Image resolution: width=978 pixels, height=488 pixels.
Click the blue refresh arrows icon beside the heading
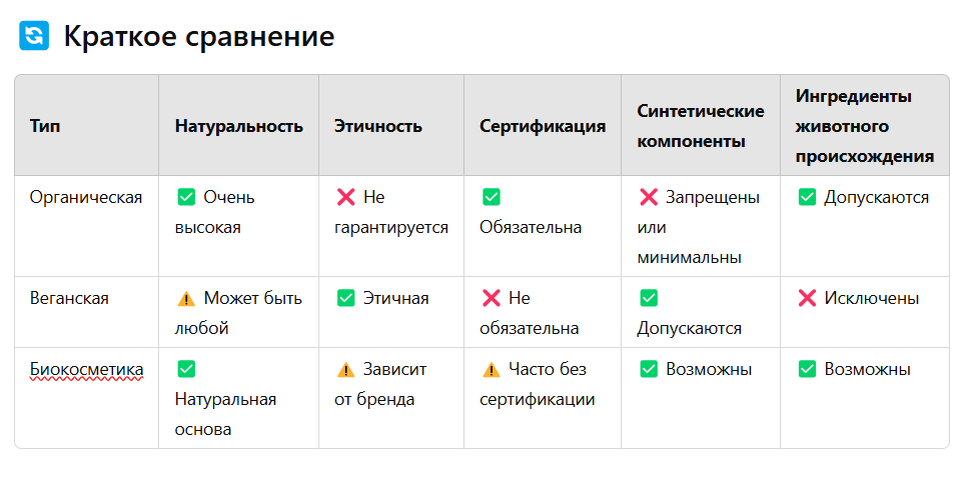click(34, 36)
